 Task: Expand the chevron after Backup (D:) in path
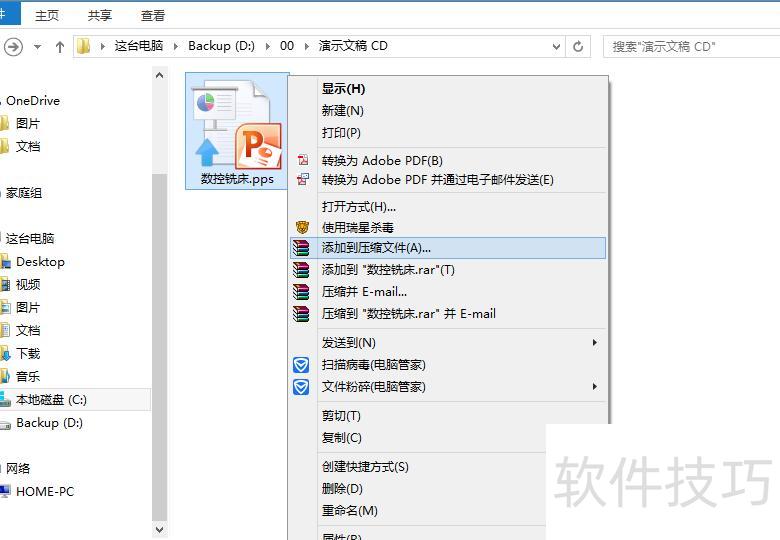pos(268,46)
